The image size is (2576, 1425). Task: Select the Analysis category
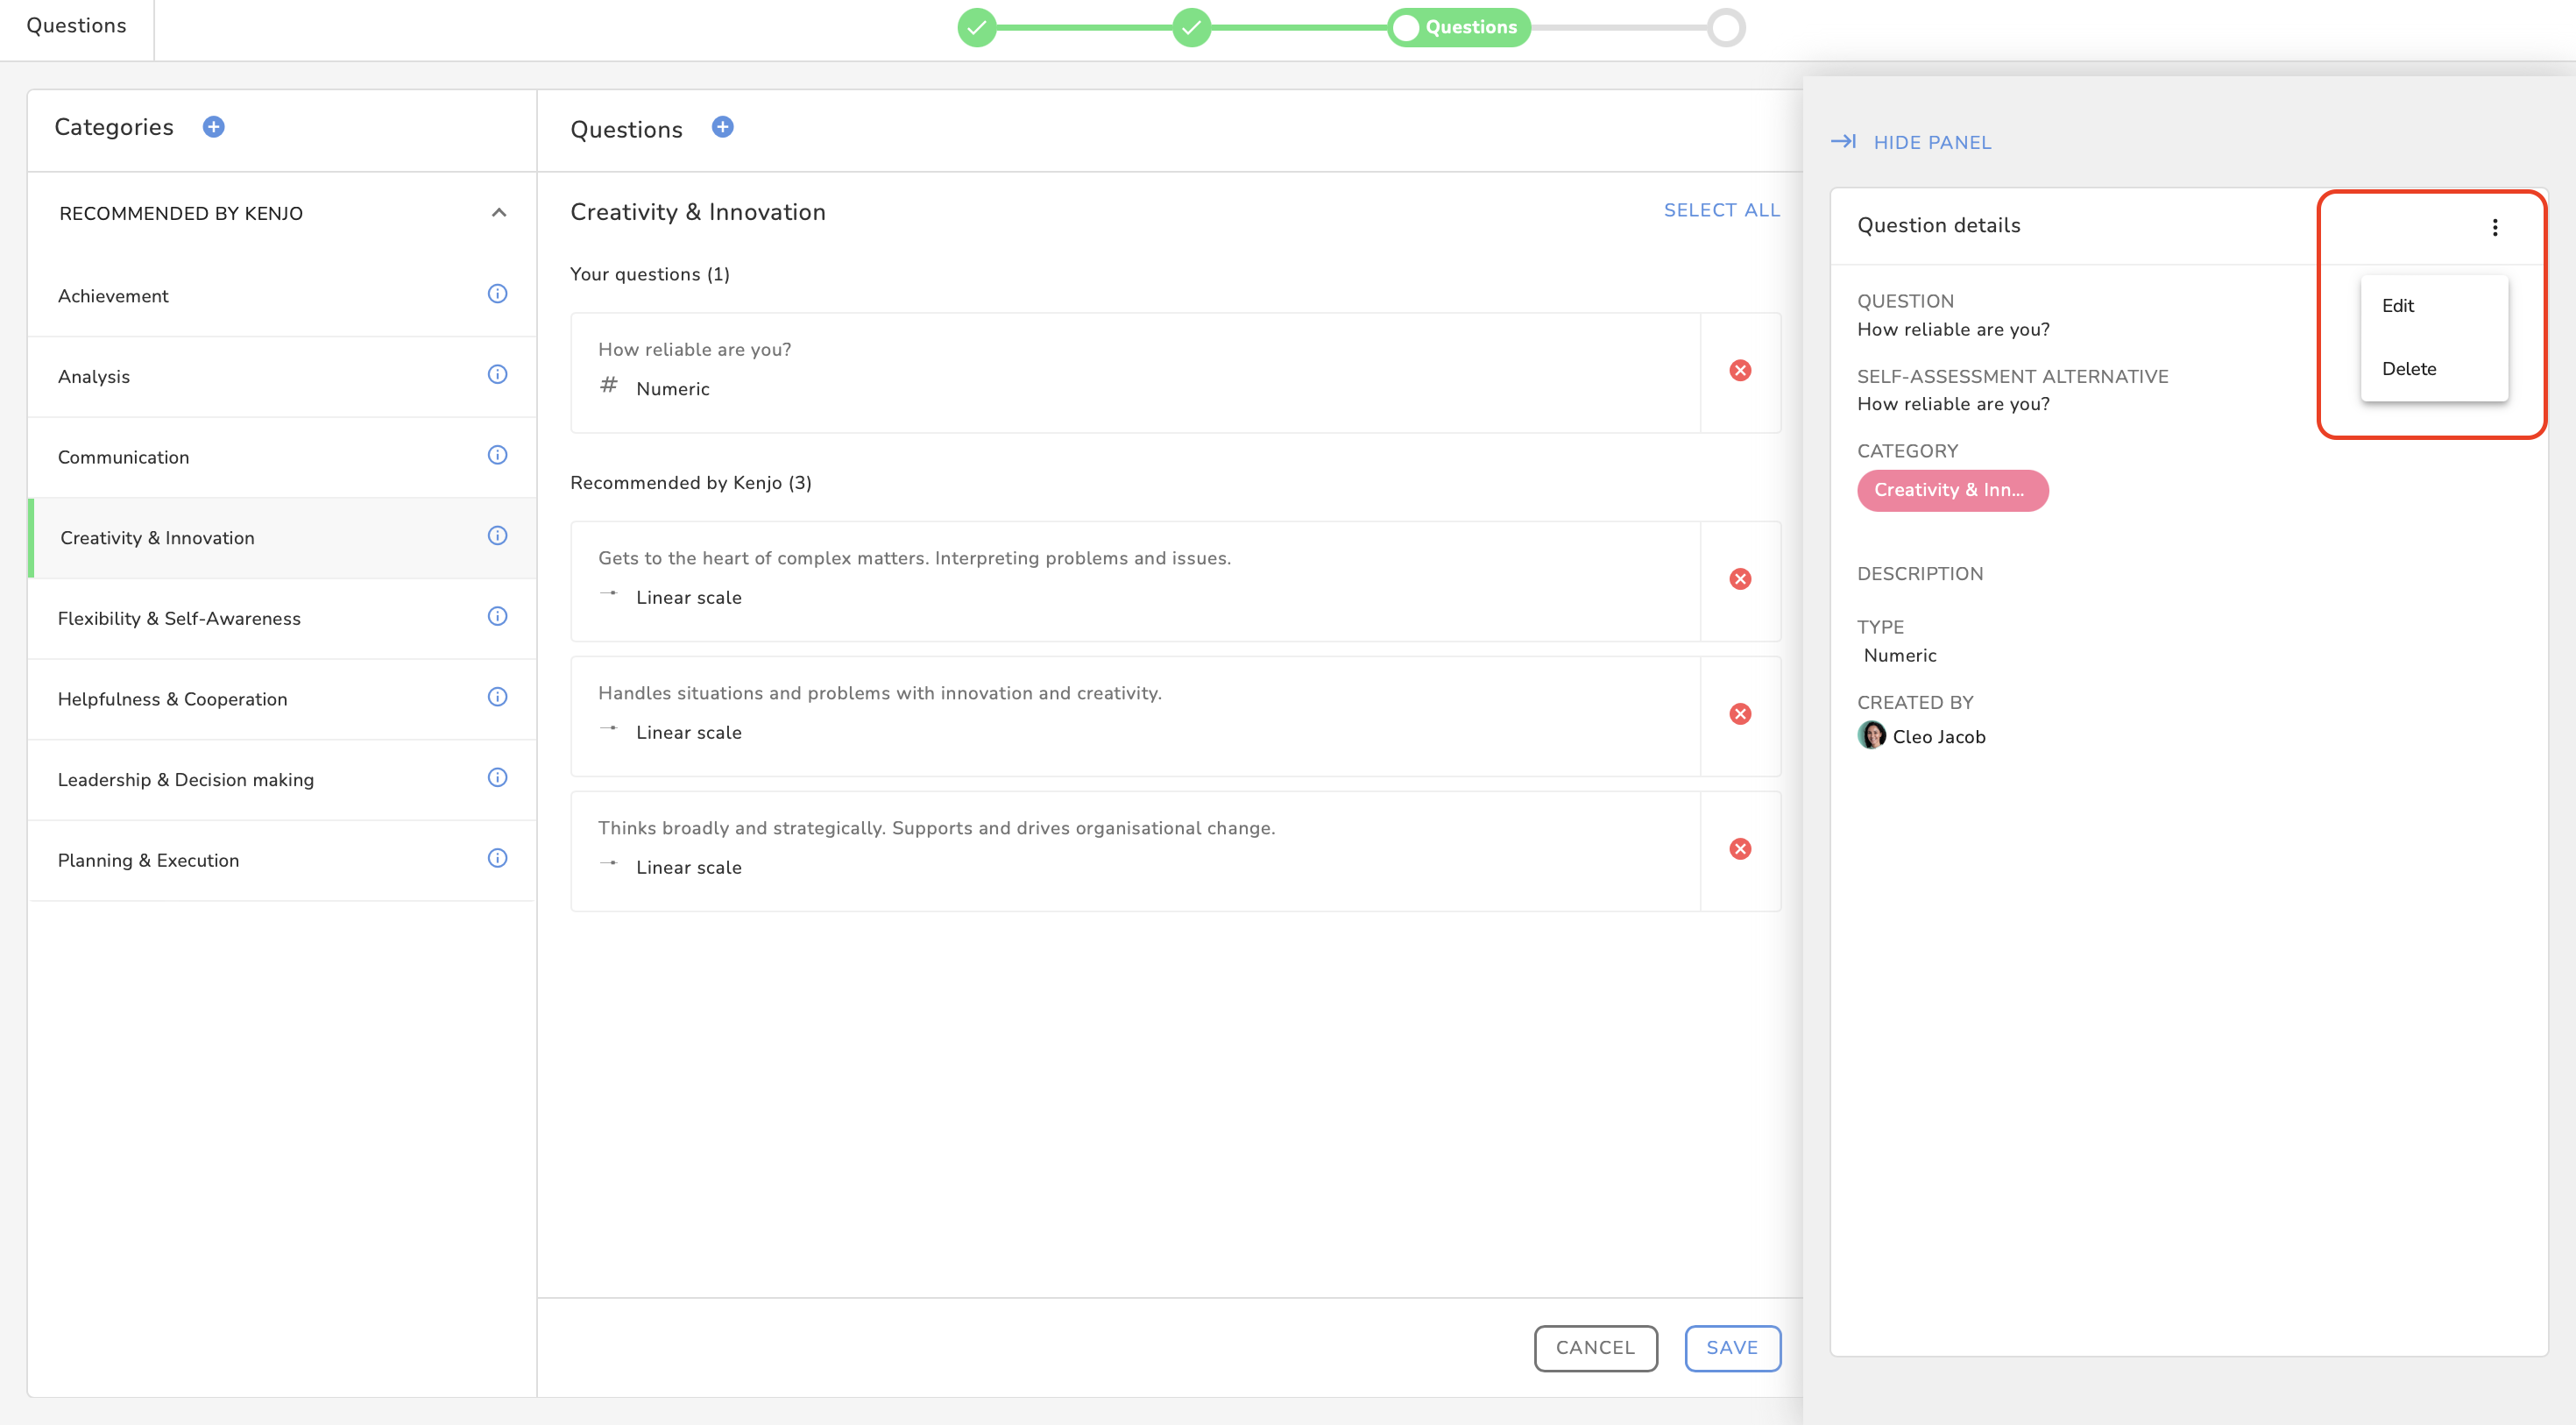(94, 377)
